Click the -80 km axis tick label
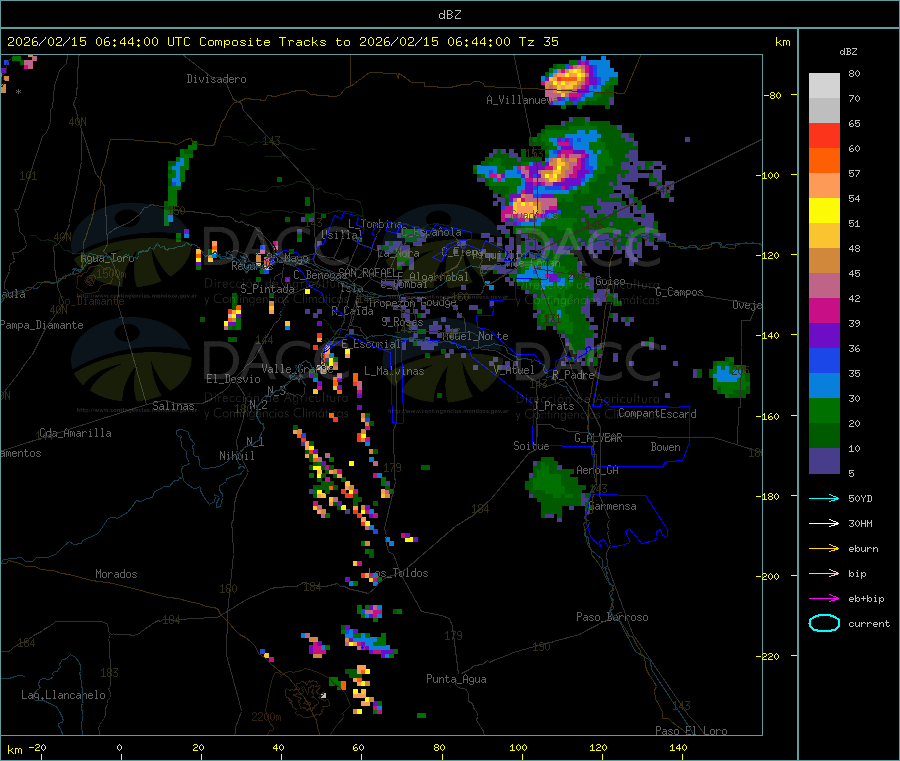The height and width of the screenshot is (761, 900). click(773, 96)
